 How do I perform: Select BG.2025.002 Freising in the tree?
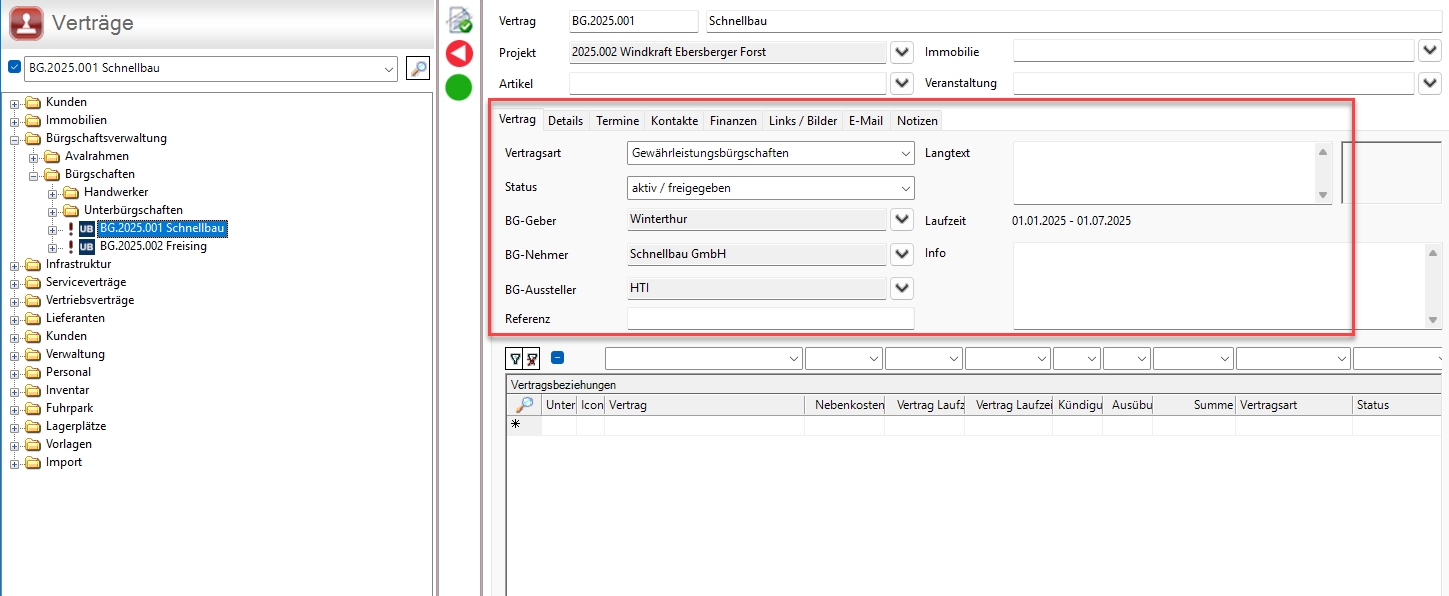click(153, 247)
